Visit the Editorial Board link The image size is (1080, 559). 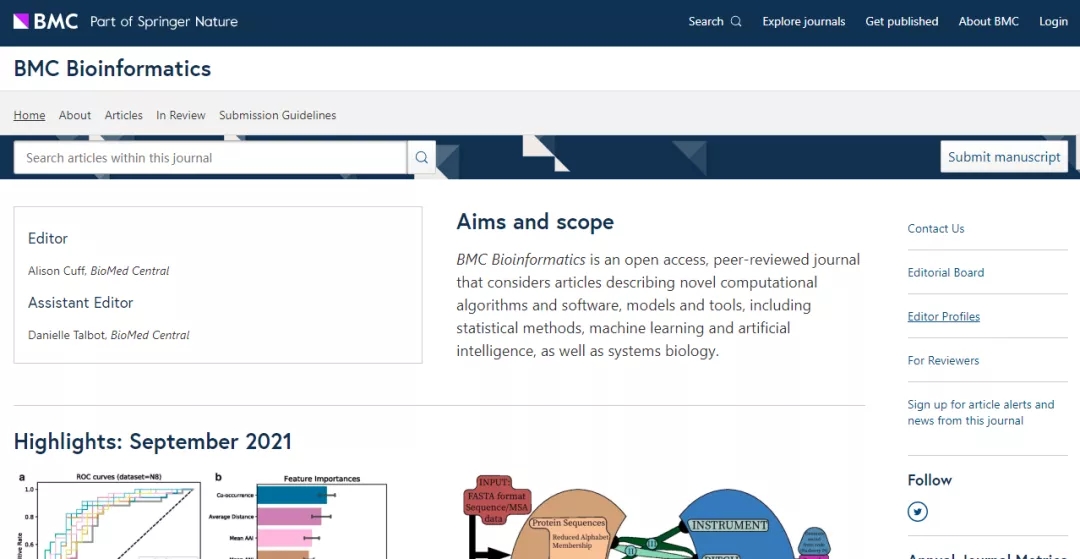(945, 272)
